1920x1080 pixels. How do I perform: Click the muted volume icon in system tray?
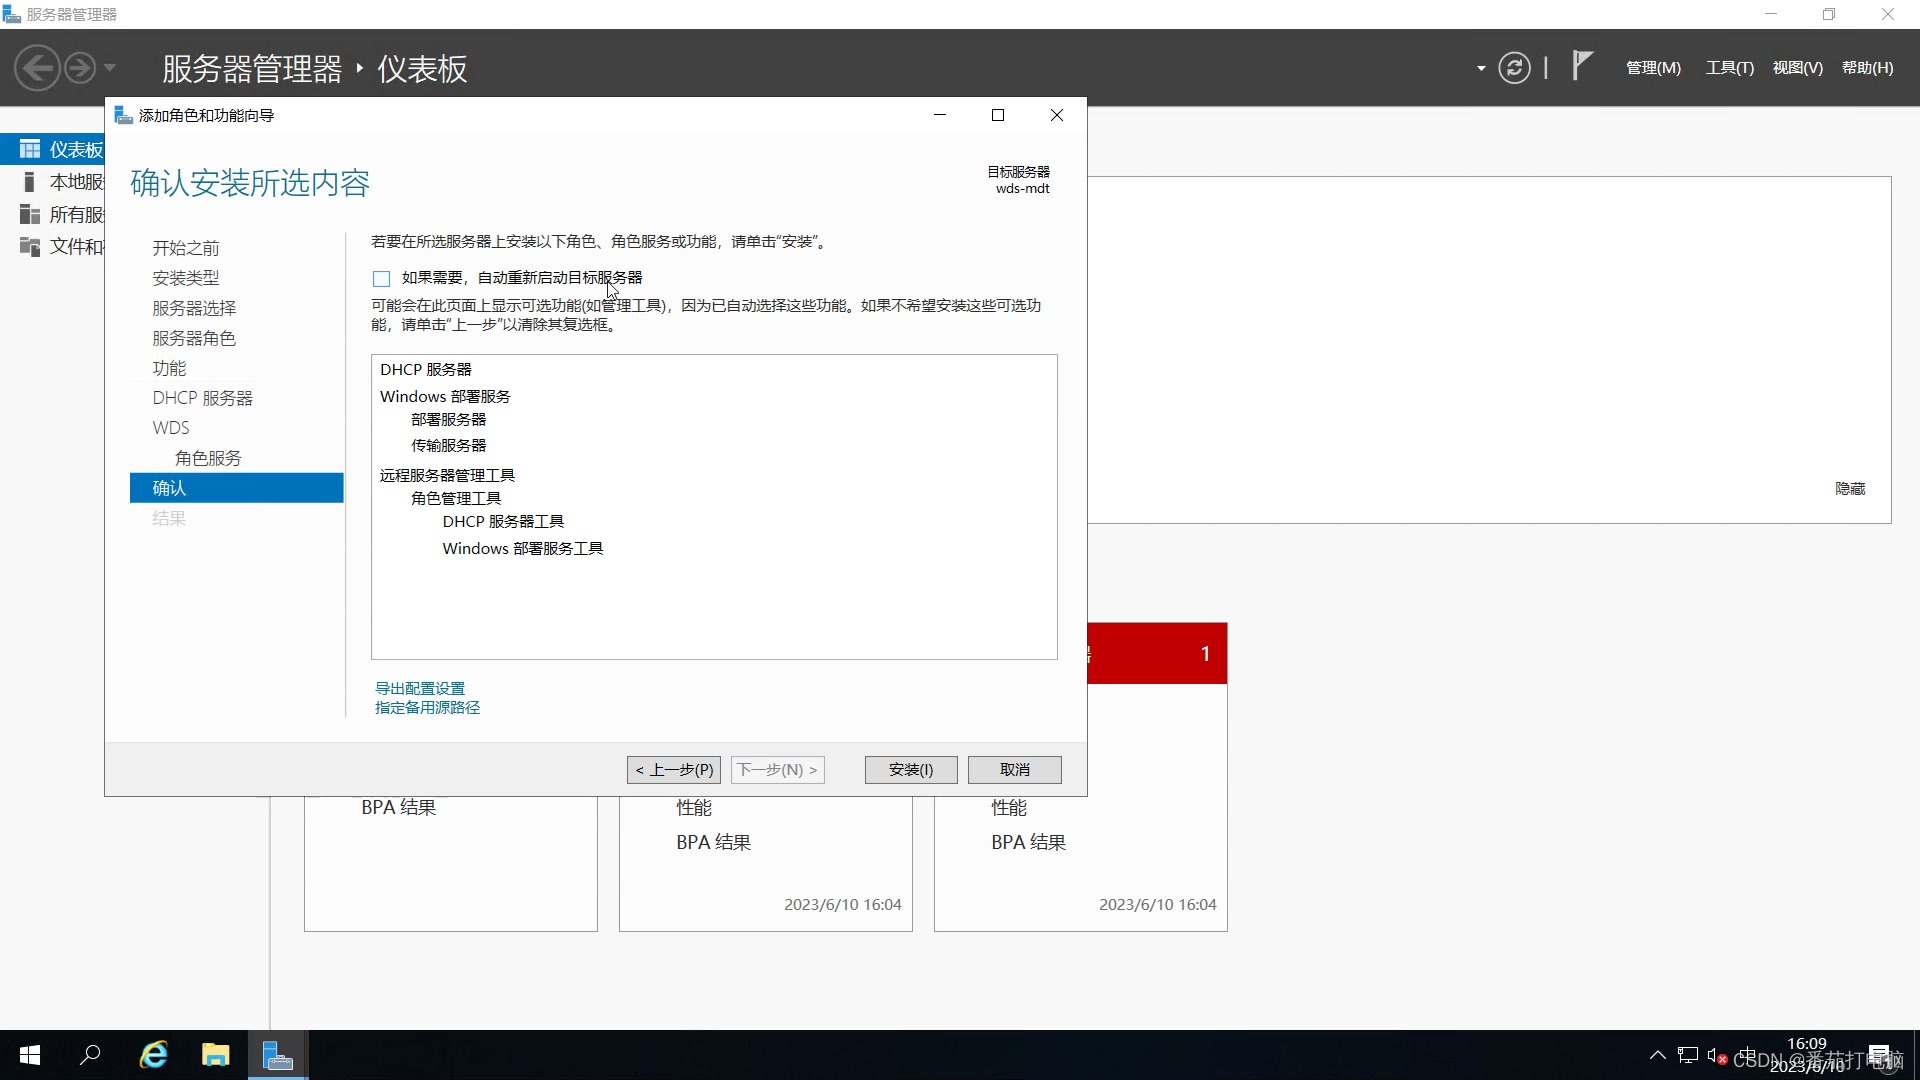[1717, 1055]
